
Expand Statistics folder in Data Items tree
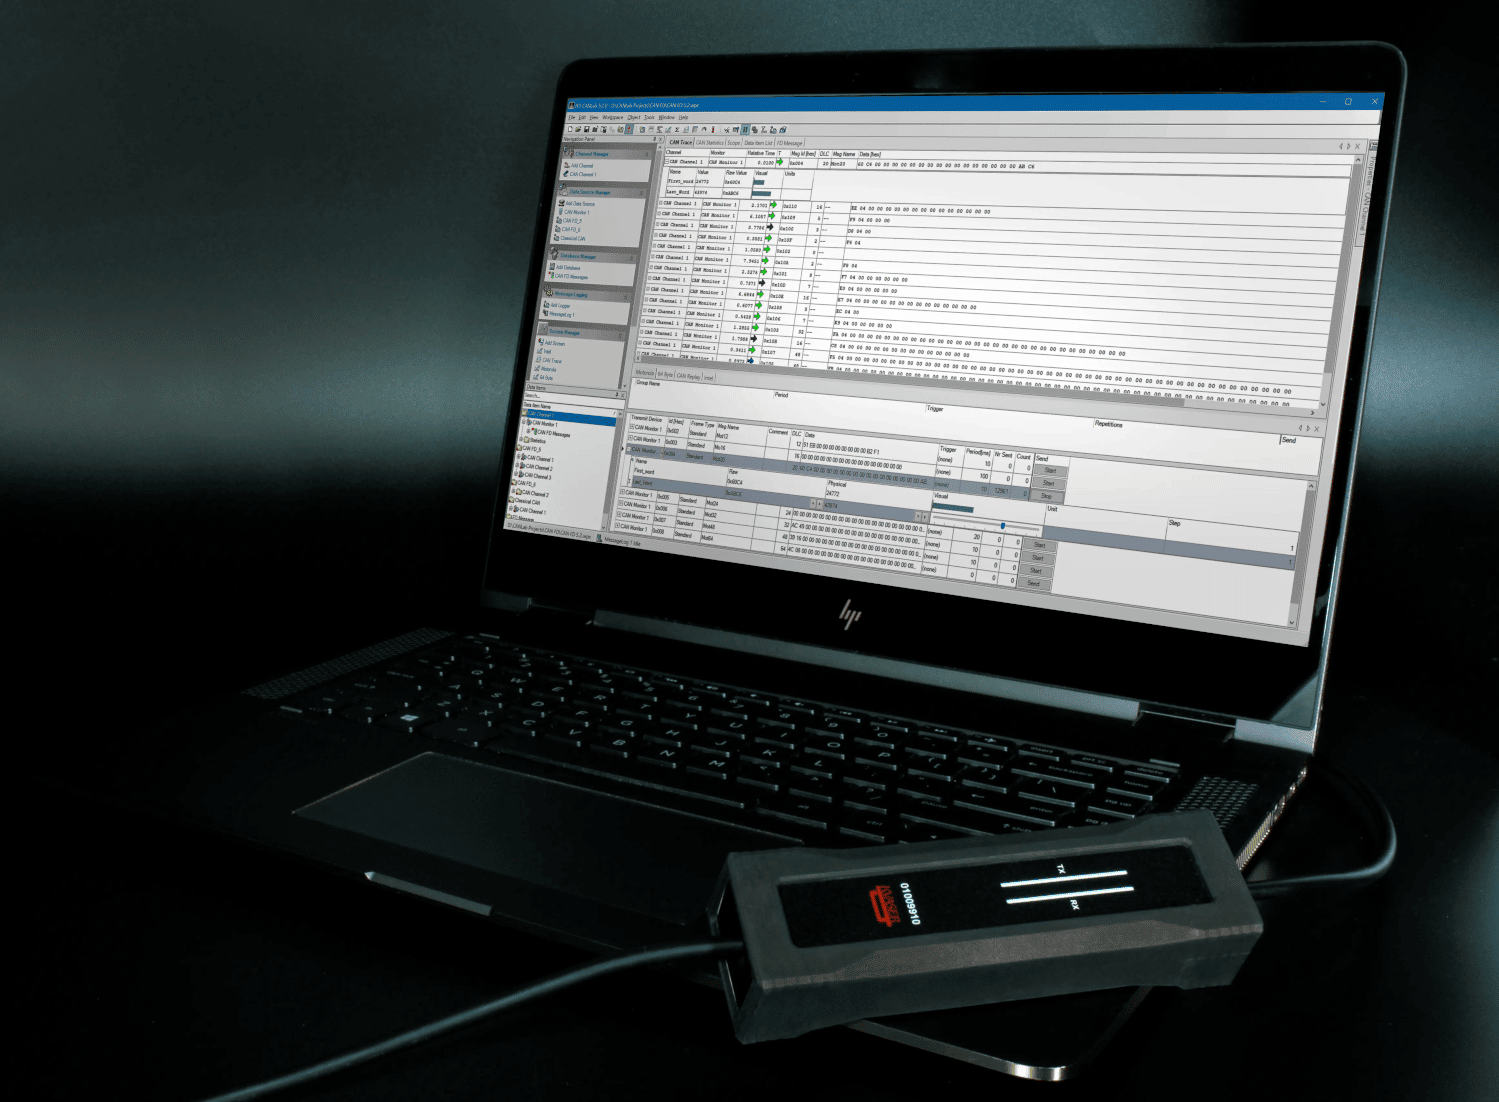tap(521, 439)
